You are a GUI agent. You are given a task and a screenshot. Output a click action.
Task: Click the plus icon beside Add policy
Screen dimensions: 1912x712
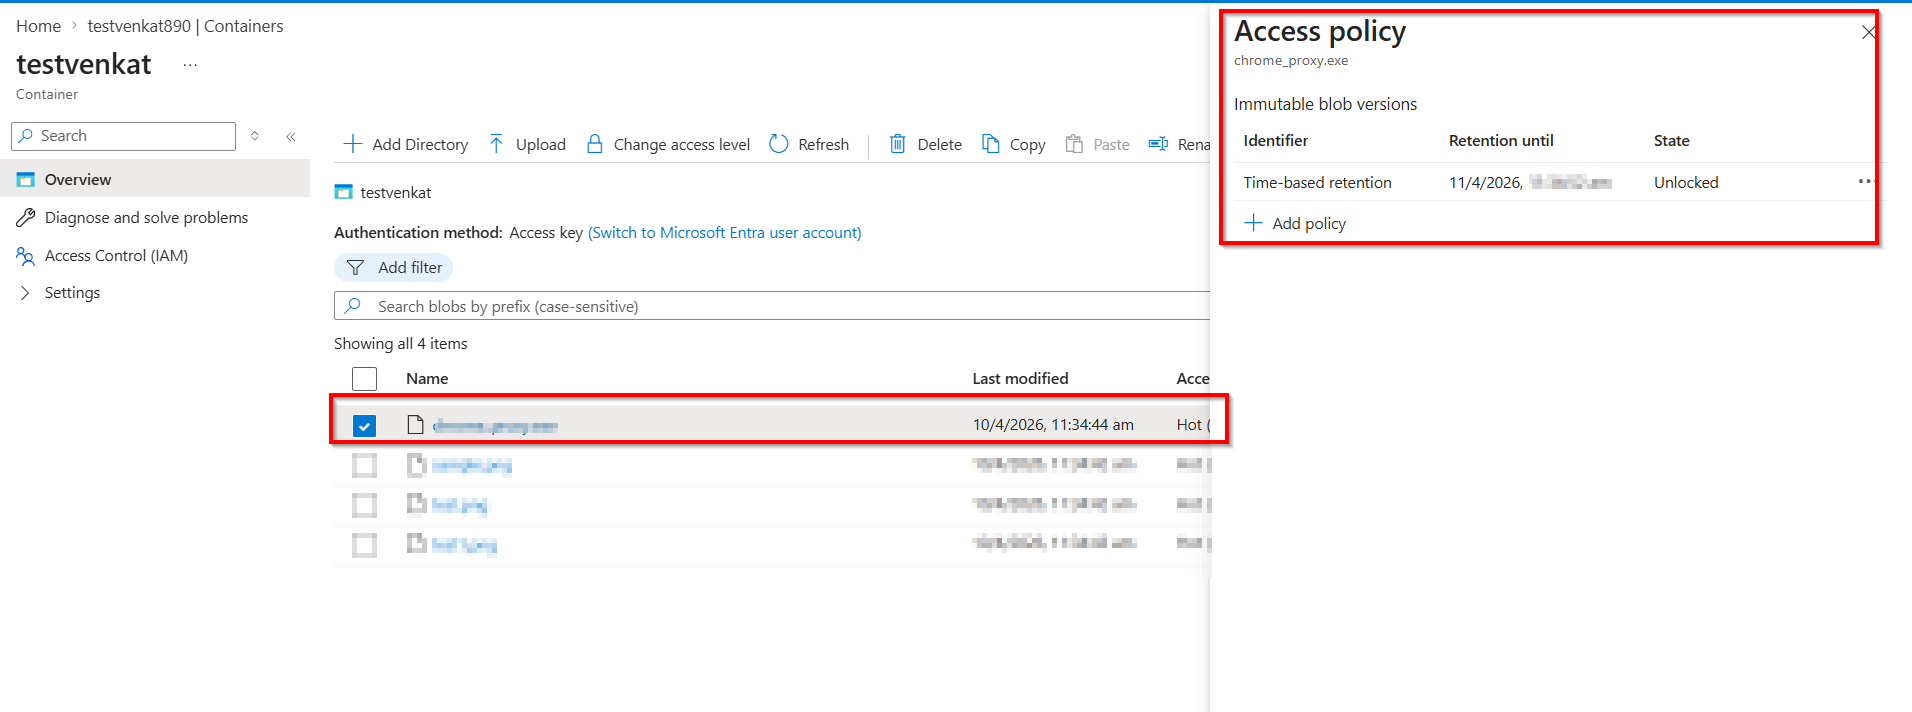click(1253, 223)
